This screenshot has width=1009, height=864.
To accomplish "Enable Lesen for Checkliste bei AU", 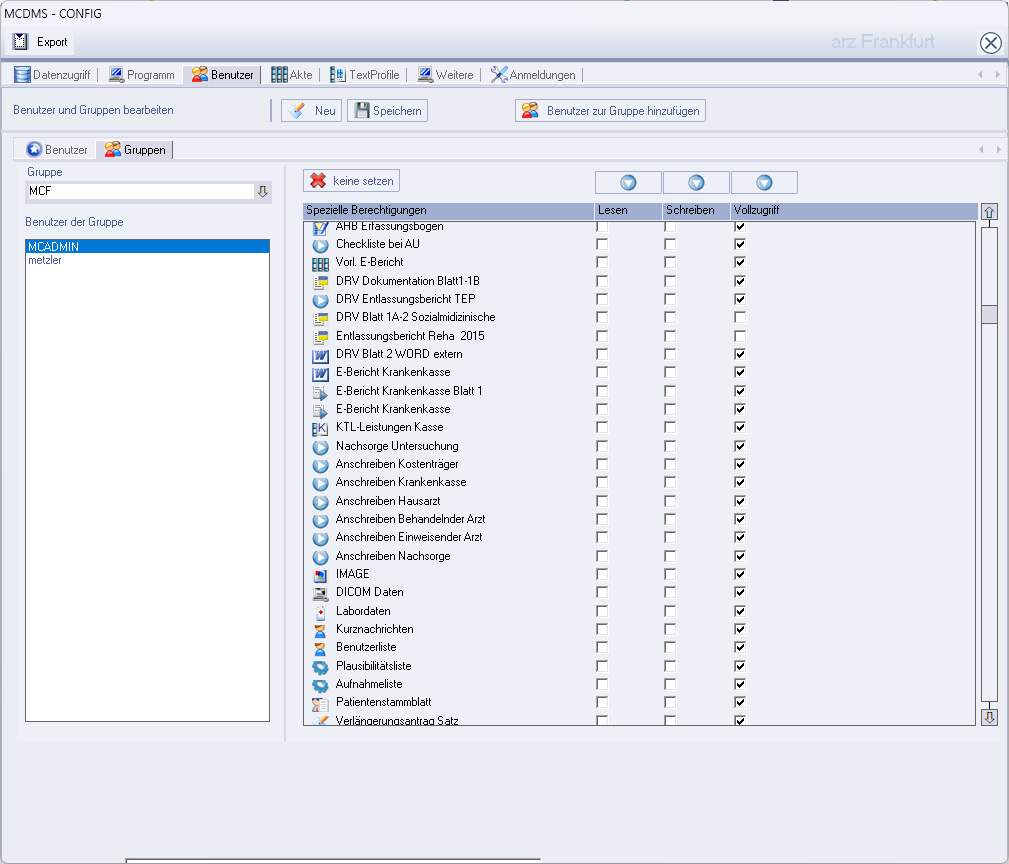I will coord(602,244).
